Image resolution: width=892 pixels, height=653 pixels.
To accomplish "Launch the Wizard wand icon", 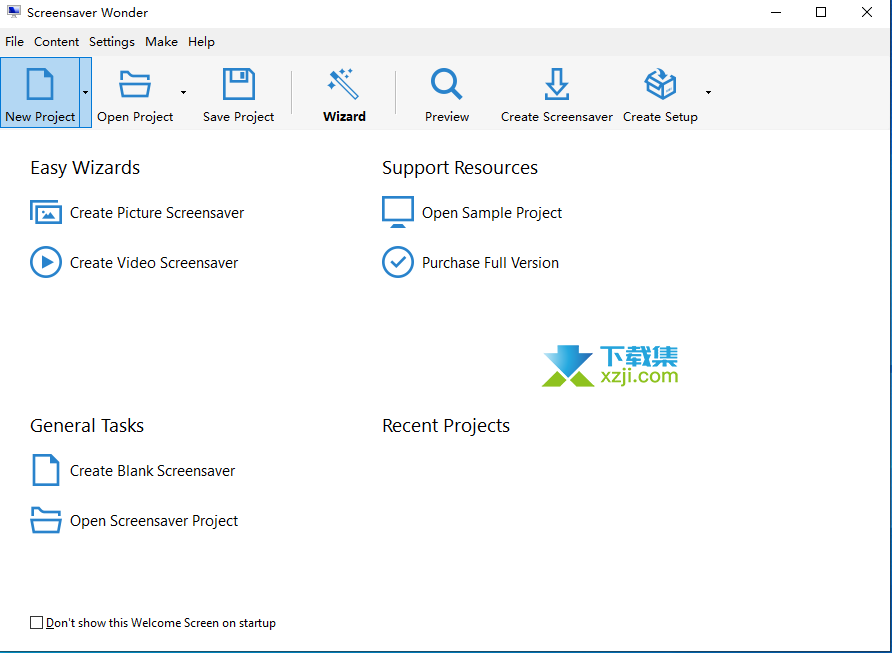I will click(344, 84).
